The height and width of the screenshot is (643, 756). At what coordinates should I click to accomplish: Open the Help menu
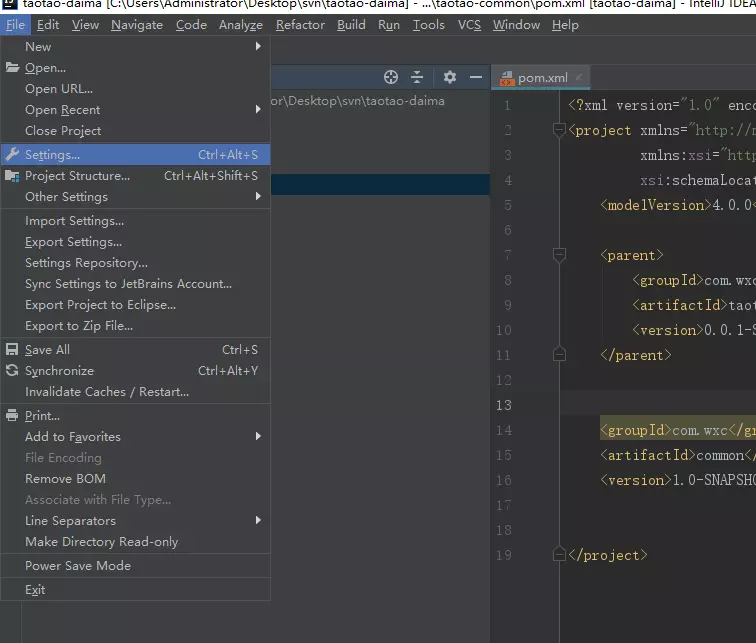[x=565, y=25]
